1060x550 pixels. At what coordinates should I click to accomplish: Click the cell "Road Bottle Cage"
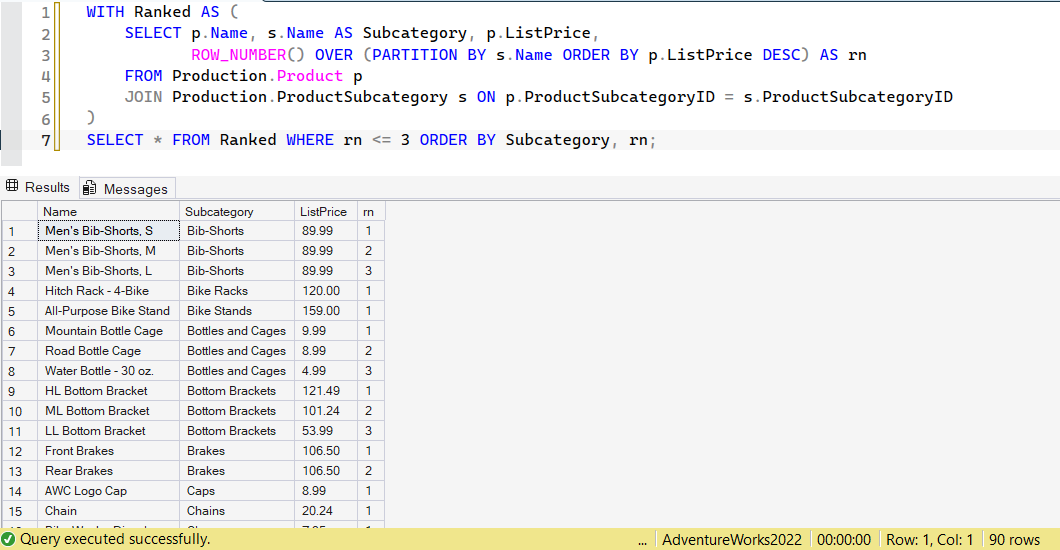(108, 351)
